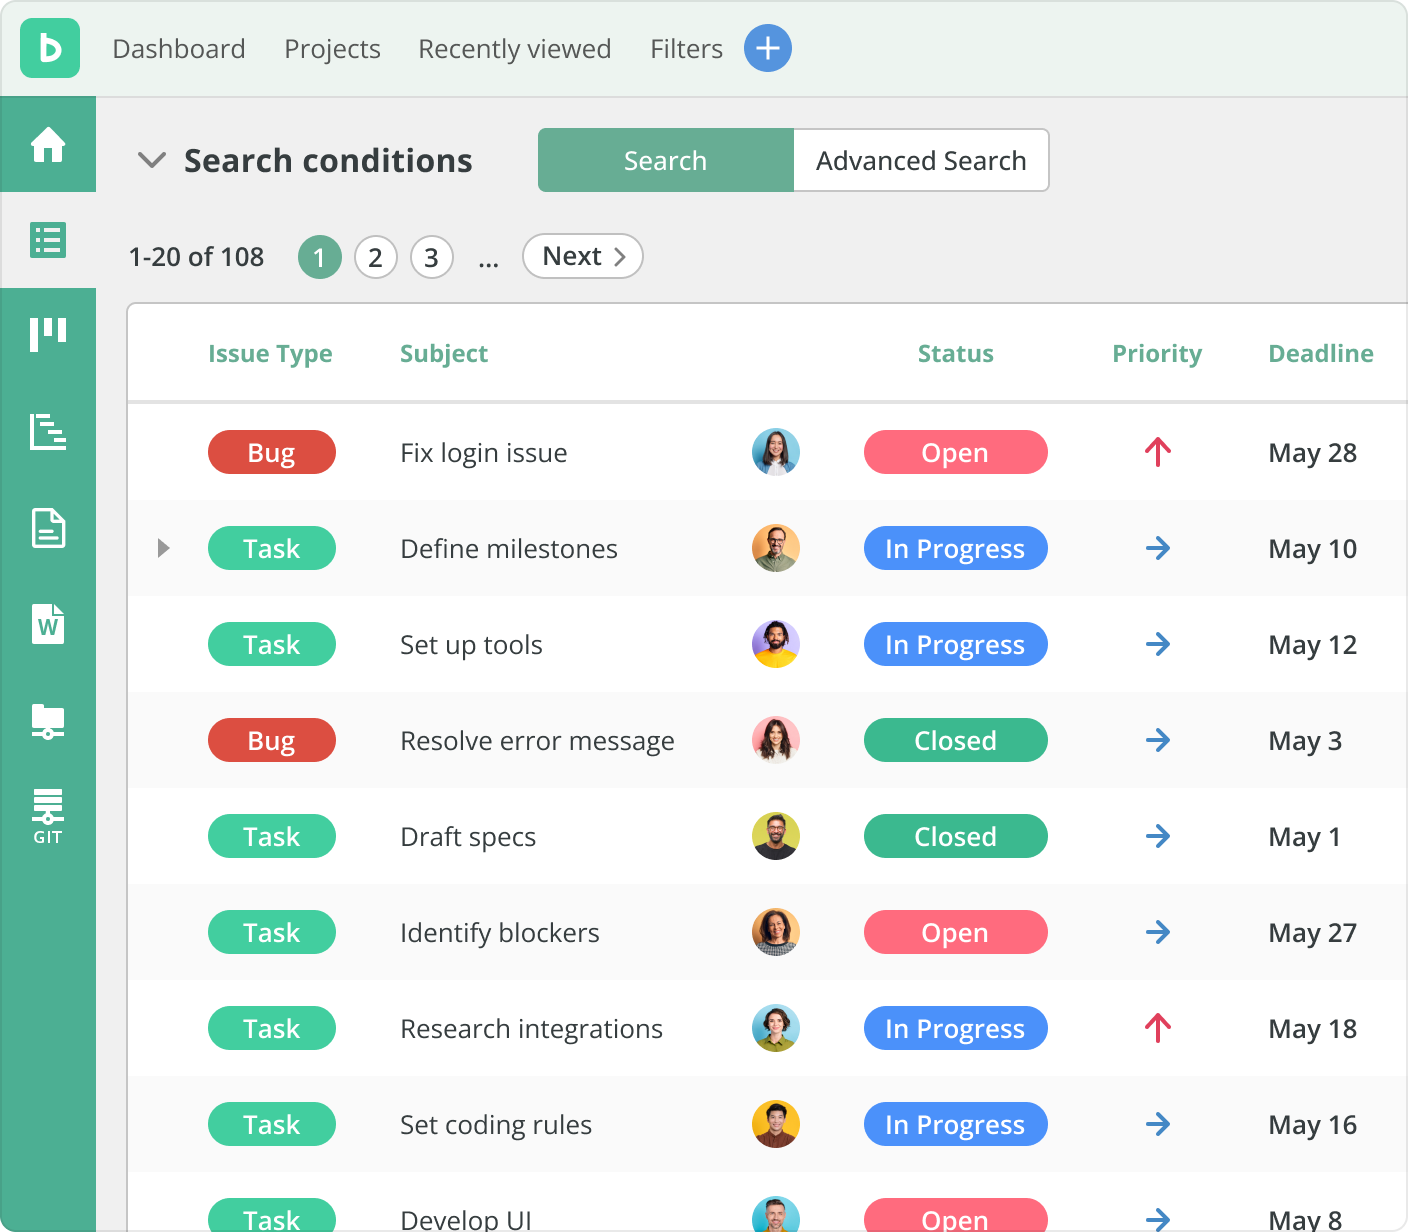1408x1232 pixels.
Task: Open the Board view sidebar icon
Action: [48, 335]
